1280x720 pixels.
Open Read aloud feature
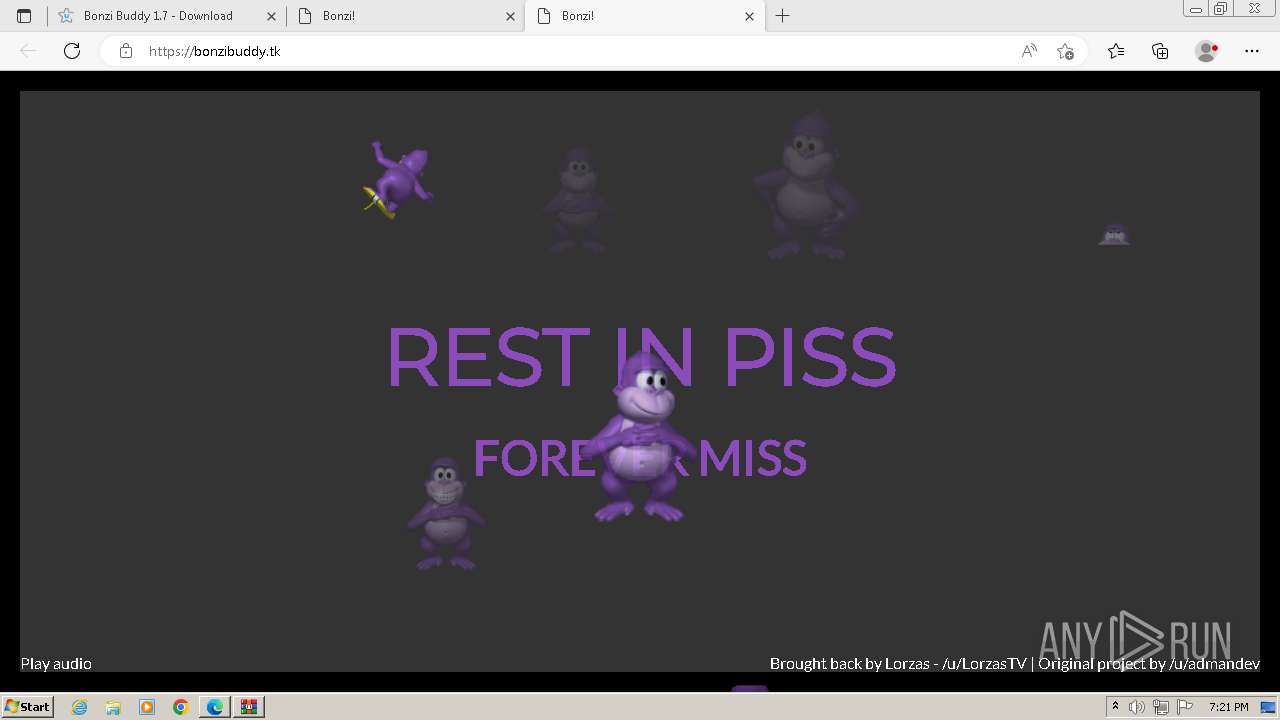[1028, 51]
